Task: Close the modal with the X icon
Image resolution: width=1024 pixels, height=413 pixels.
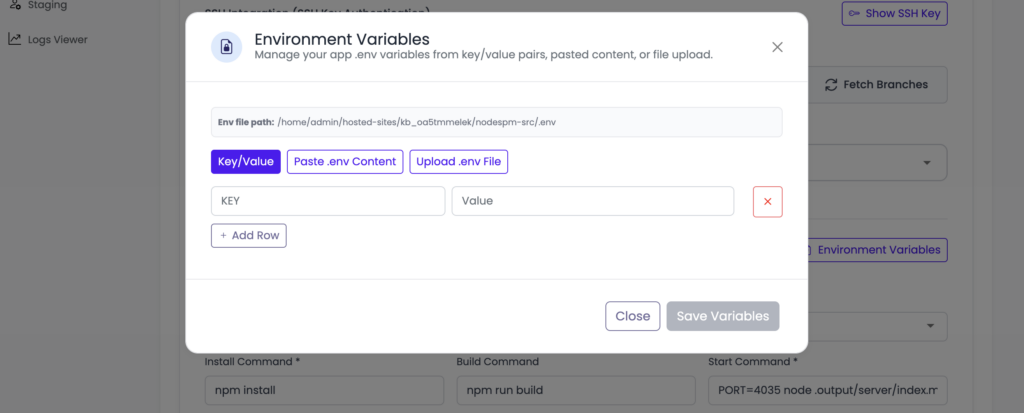Action: coord(777,47)
